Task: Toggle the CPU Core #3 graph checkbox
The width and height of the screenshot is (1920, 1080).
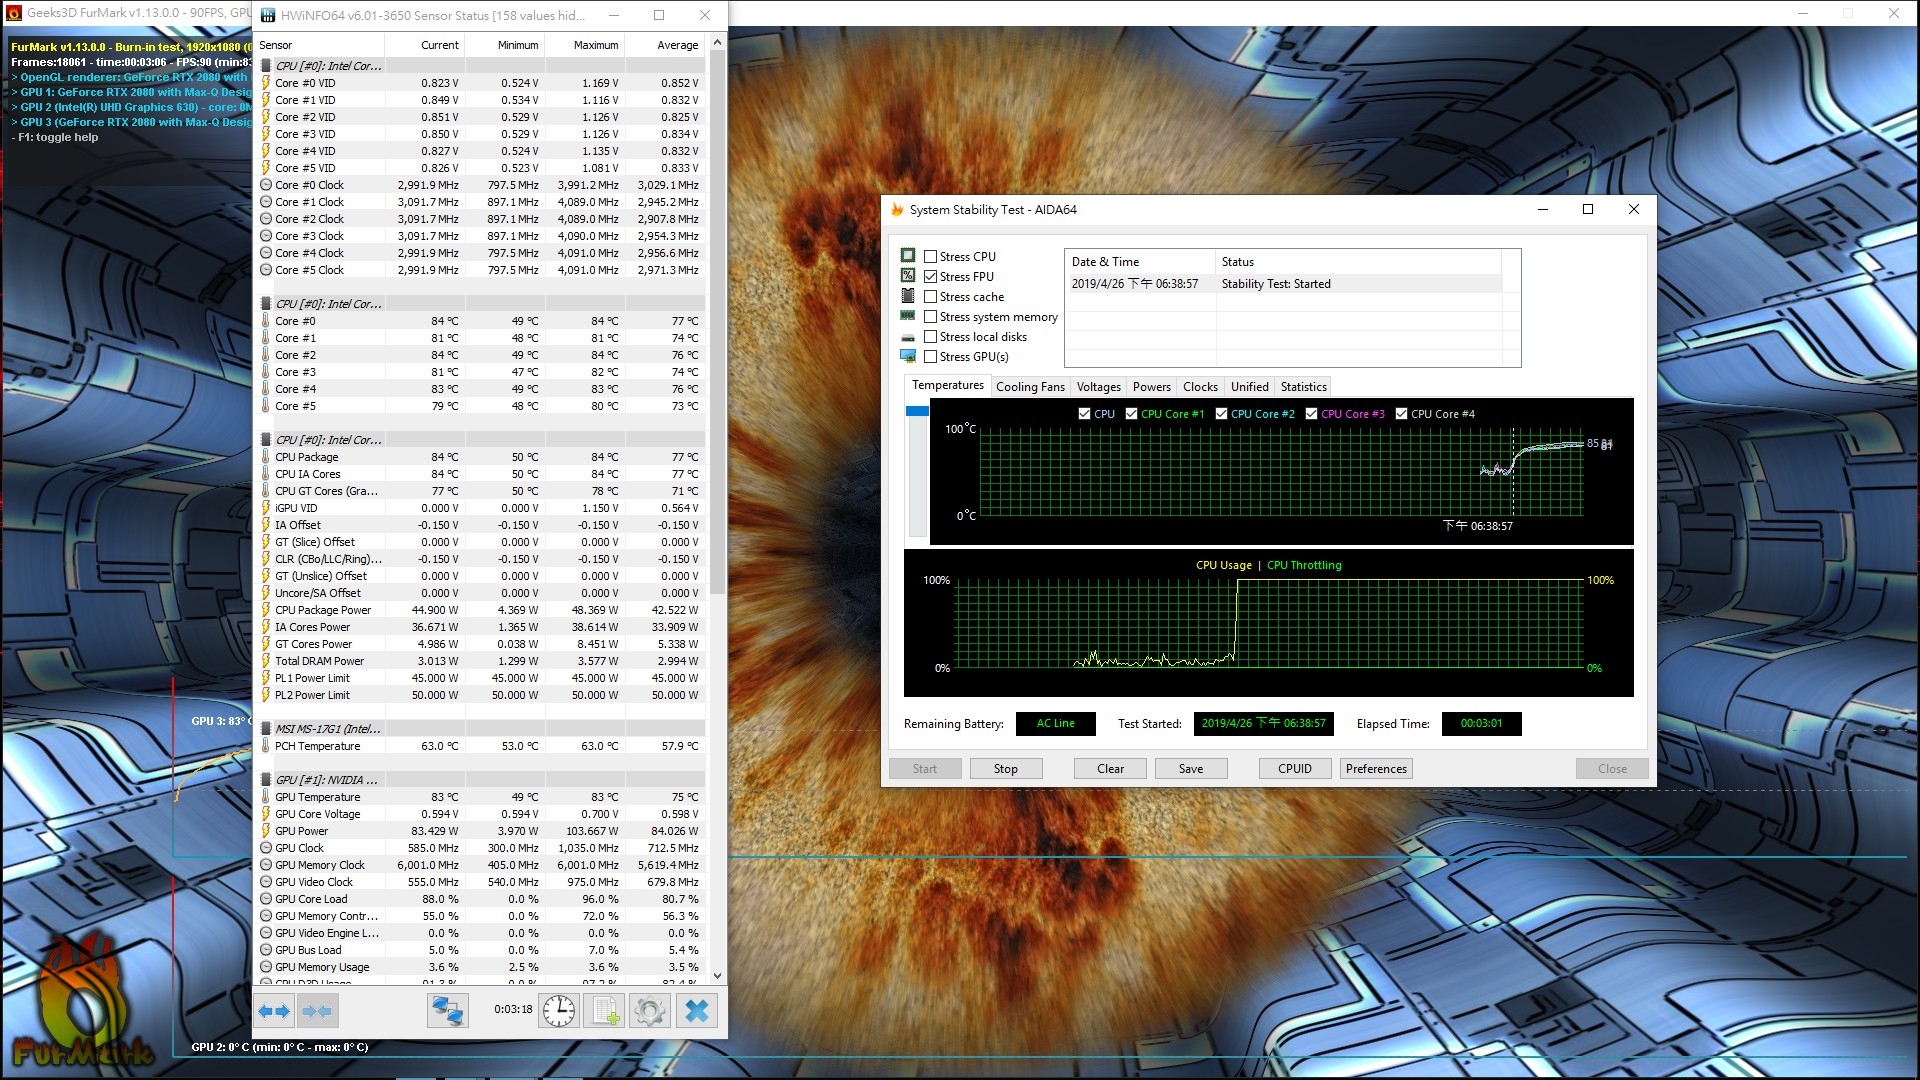Action: pos(1311,414)
